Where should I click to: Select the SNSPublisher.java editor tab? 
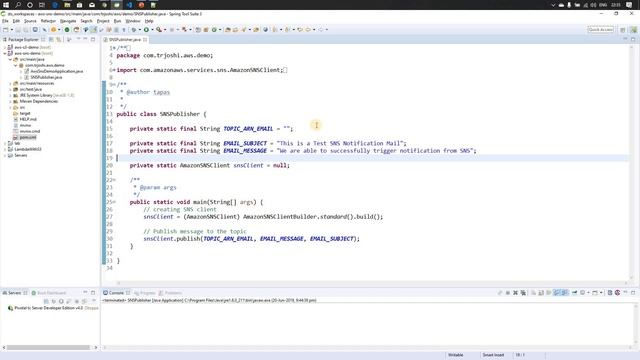[x=124, y=40]
